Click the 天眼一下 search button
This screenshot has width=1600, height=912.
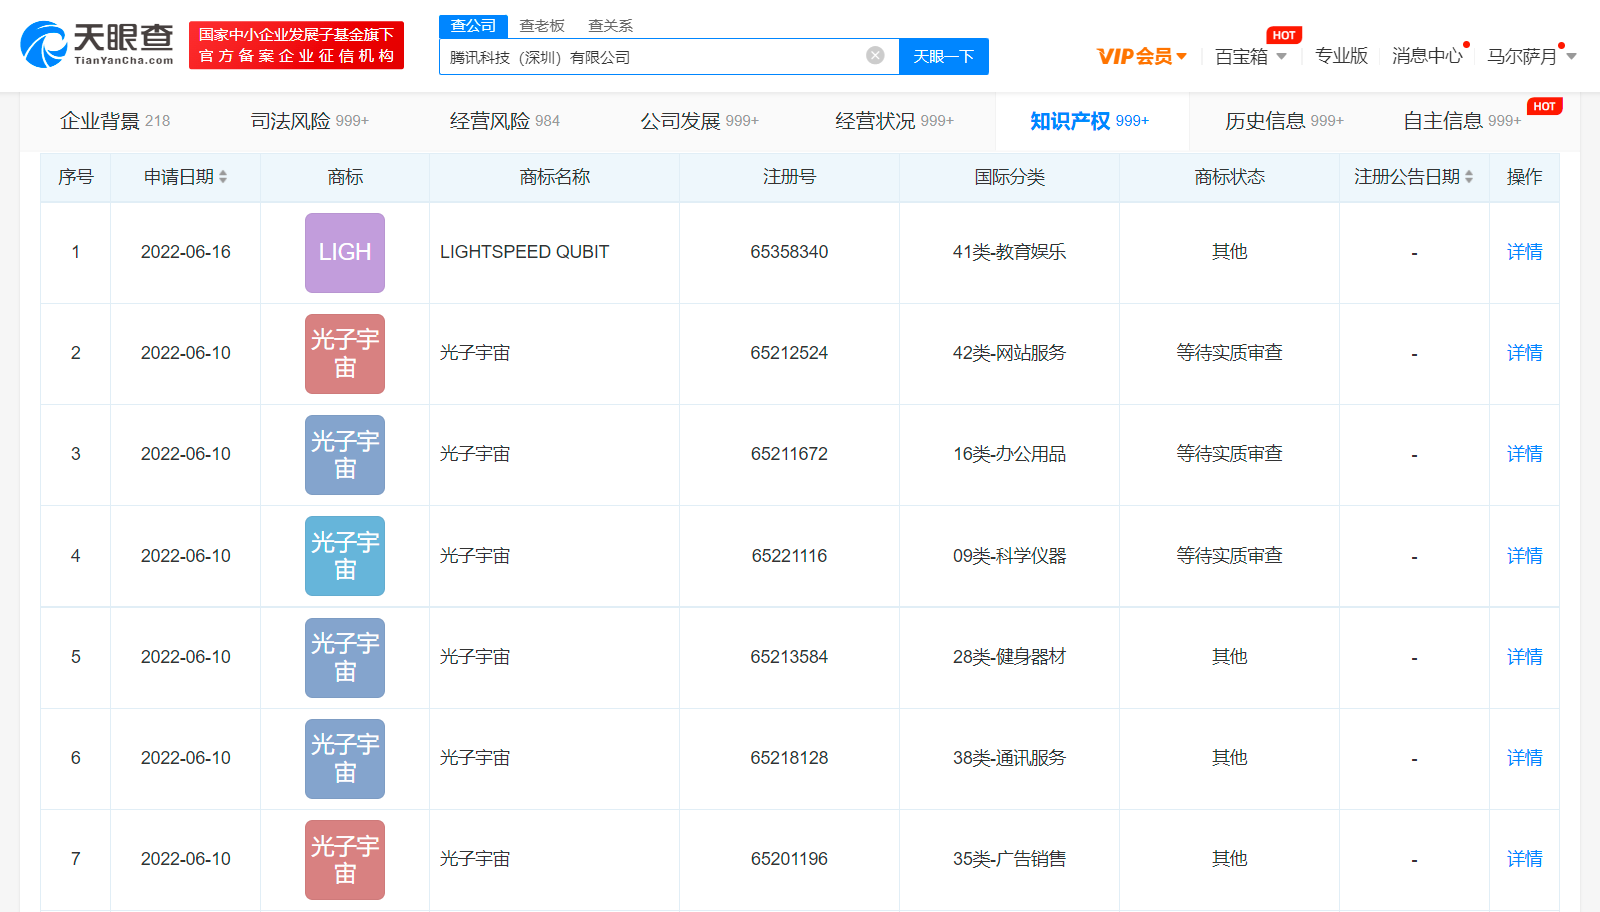pos(943,56)
